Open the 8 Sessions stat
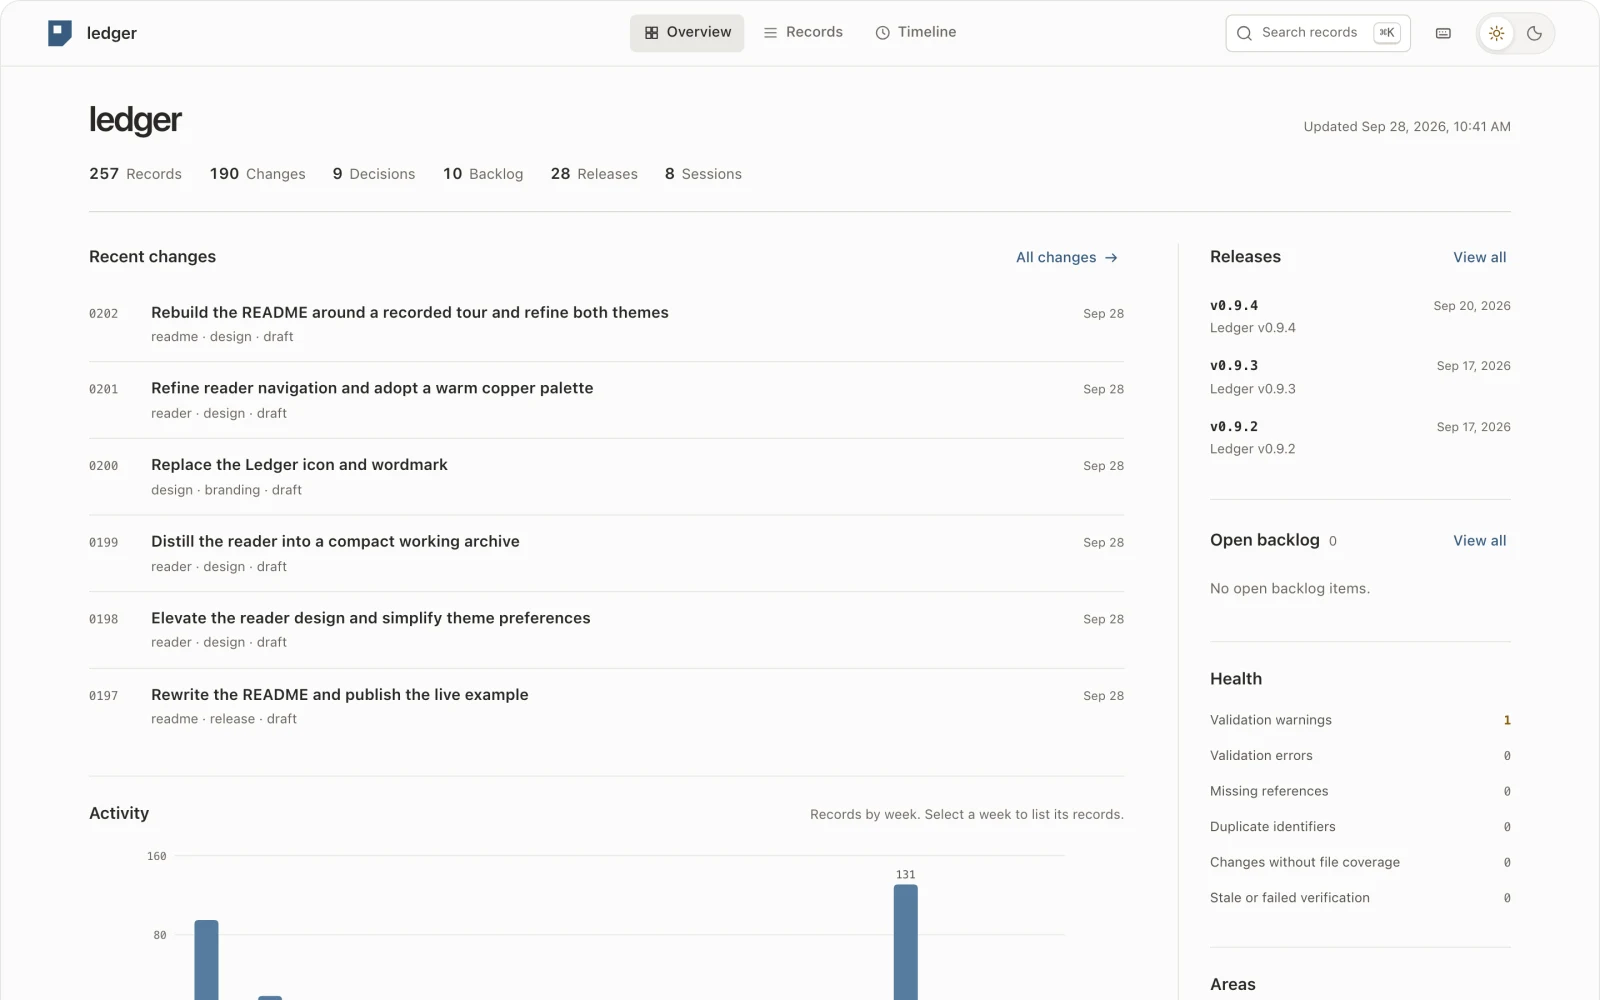 coord(703,174)
